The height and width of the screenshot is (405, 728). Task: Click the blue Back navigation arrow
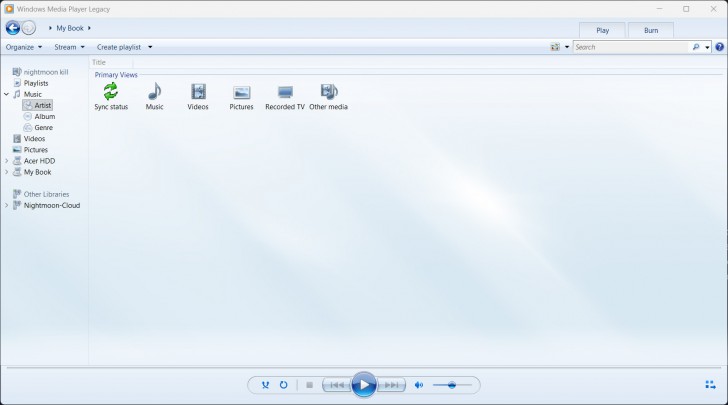click(x=13, y=28)
